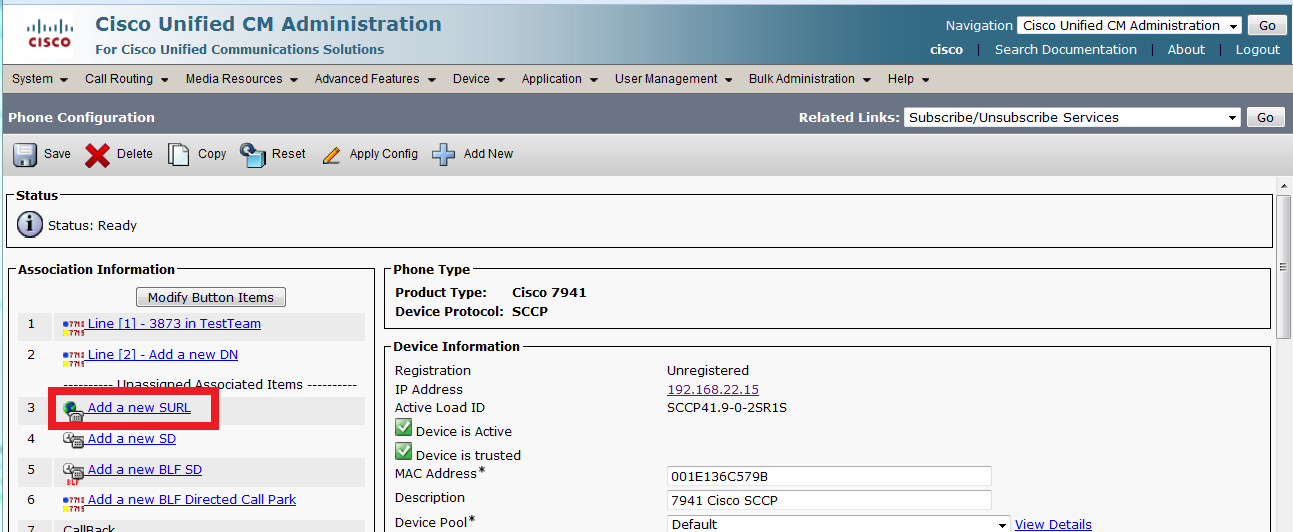
Task: Open the 192.168.22.15 IP address link
Action: [x=712, y=389]
